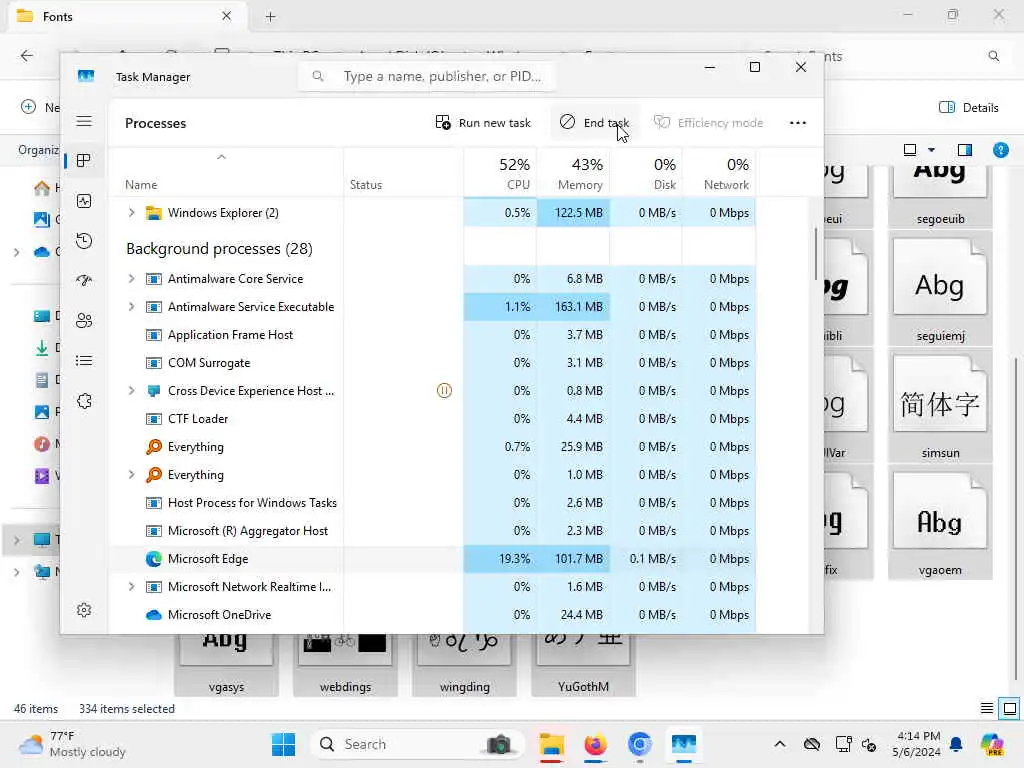Open File Explorer from taskbar
Image resolution: width=1024 pixels, height=768 pixels.
552,744
